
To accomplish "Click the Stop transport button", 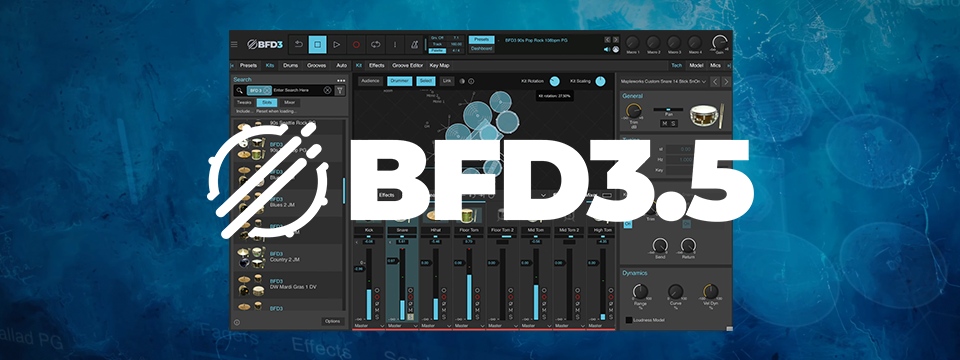I will click(x=317, y=44).
